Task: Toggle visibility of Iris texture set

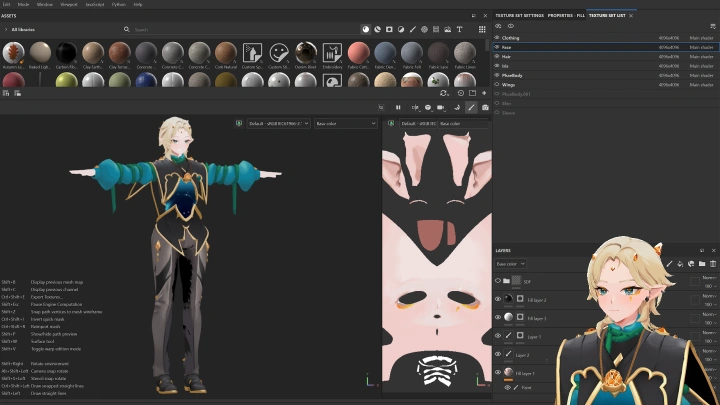Action: coord(497,66)
